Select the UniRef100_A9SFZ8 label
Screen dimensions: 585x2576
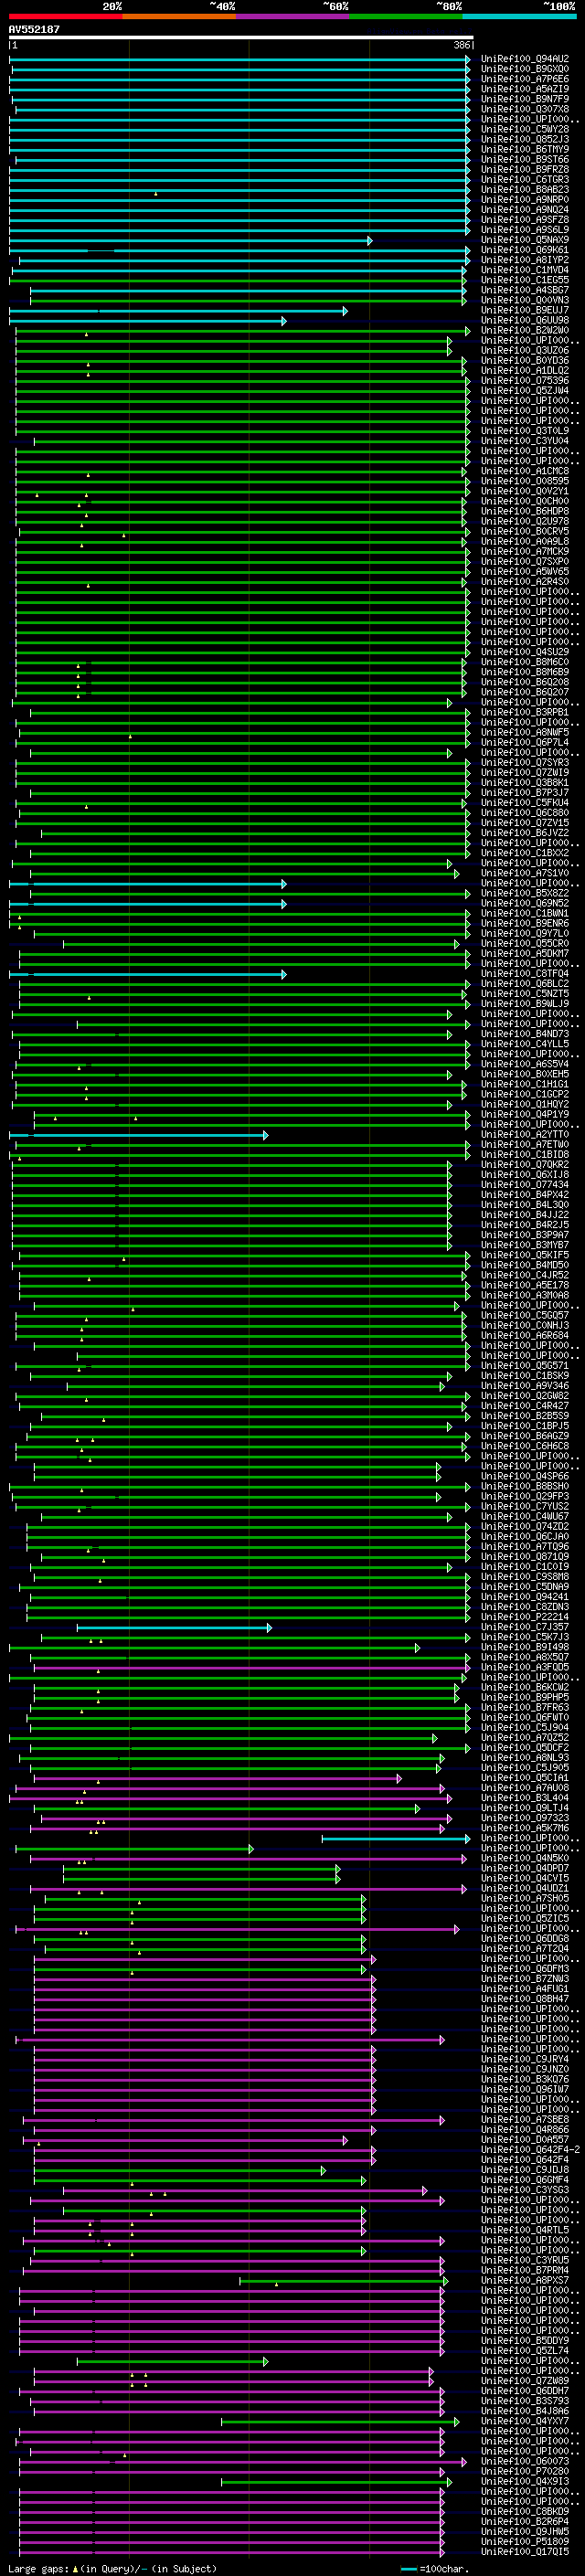[525, 220]
